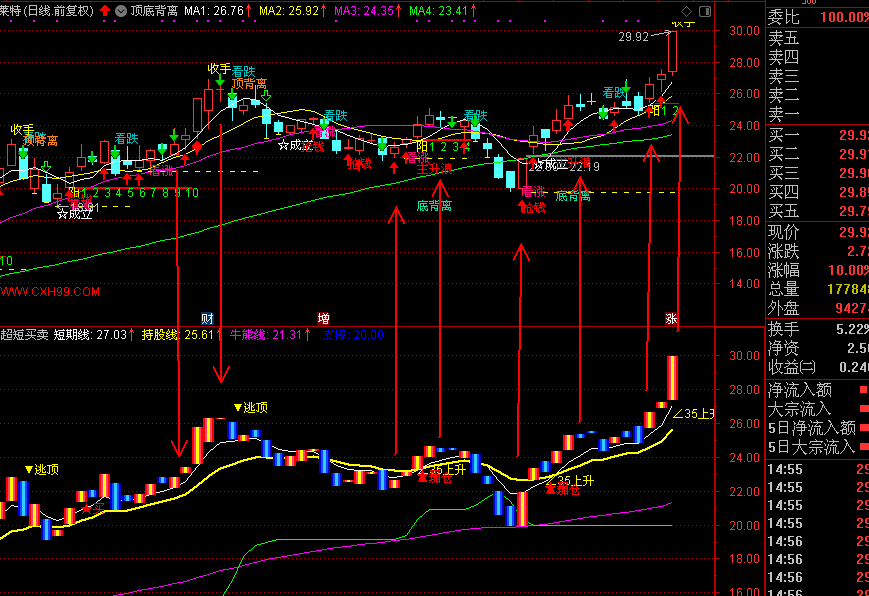Image resolution: width=869 pixels, height=596 pixels.
Task: Click the 涨 marker on timeline
Action: pos(671,317)
